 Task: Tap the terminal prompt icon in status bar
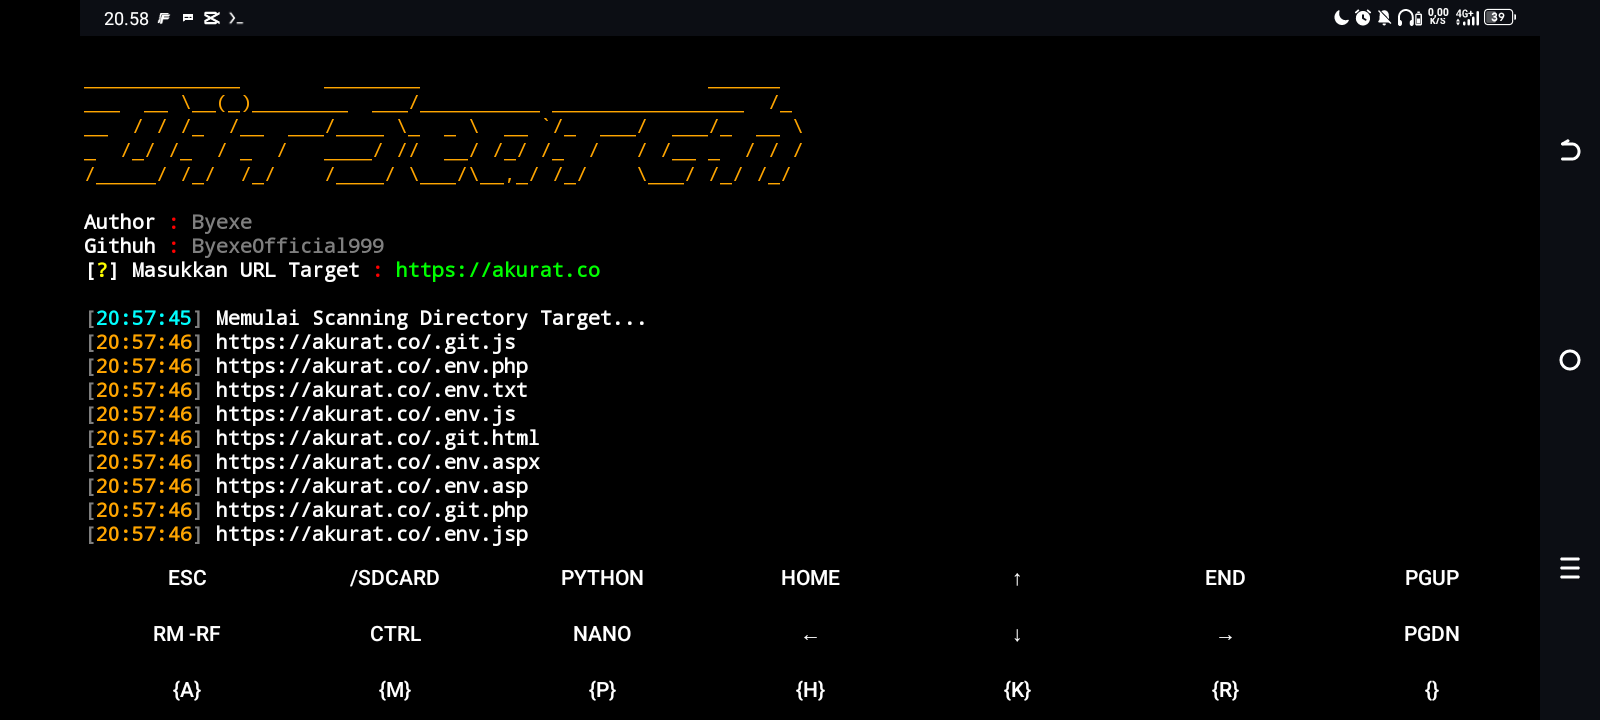click(x=236, y=18)
